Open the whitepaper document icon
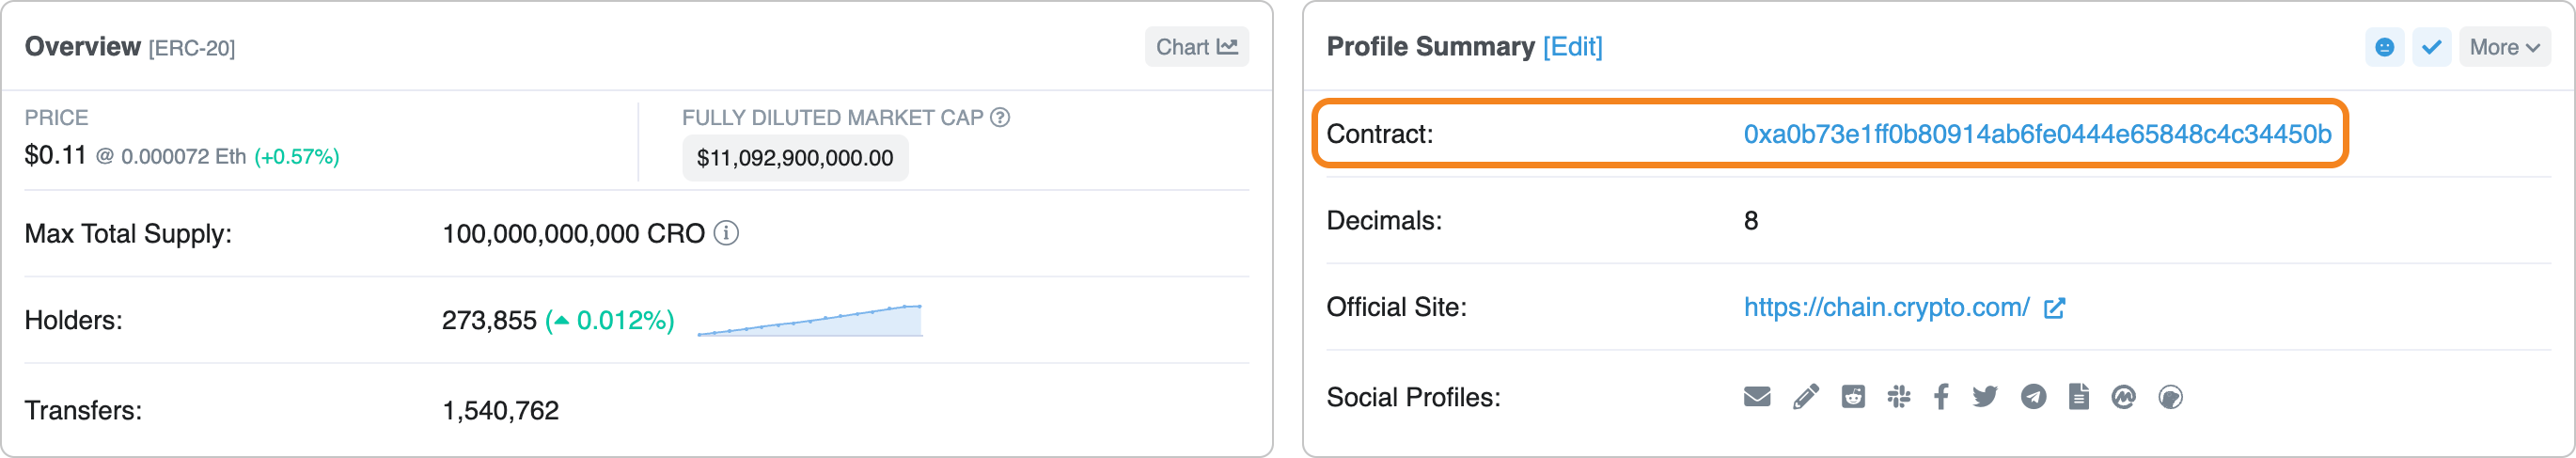Viewport: 2576px width, 458px height. click(x=2079, y=397)
